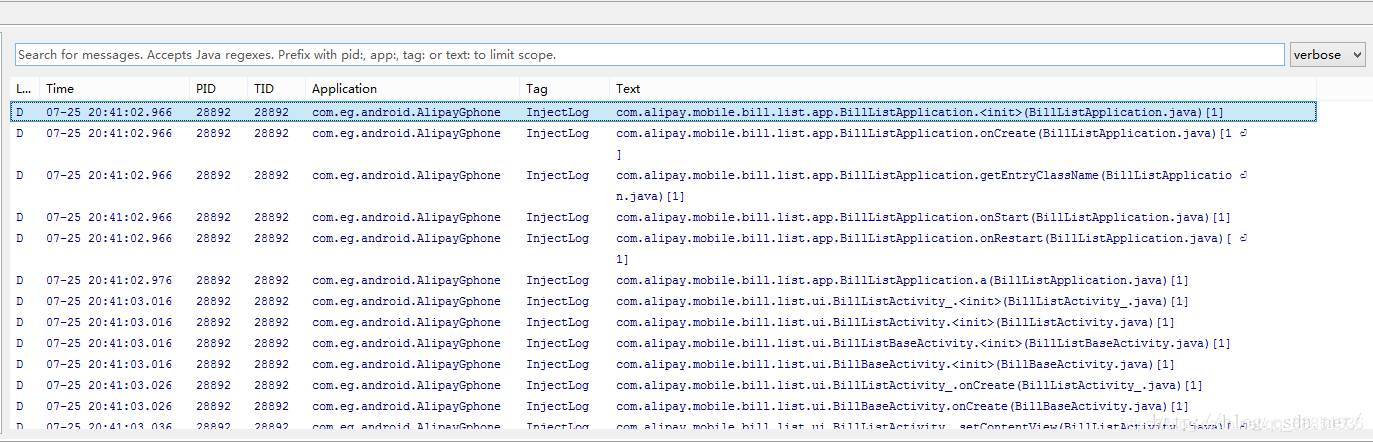Select the BillListApplication.<init> log entry

pos(663,112)
